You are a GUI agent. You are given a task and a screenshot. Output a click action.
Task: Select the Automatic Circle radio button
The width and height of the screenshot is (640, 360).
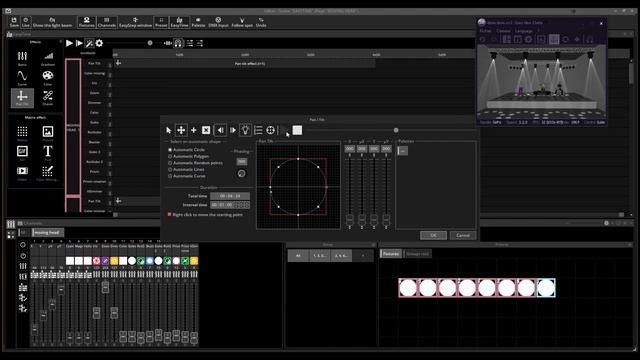170,150
